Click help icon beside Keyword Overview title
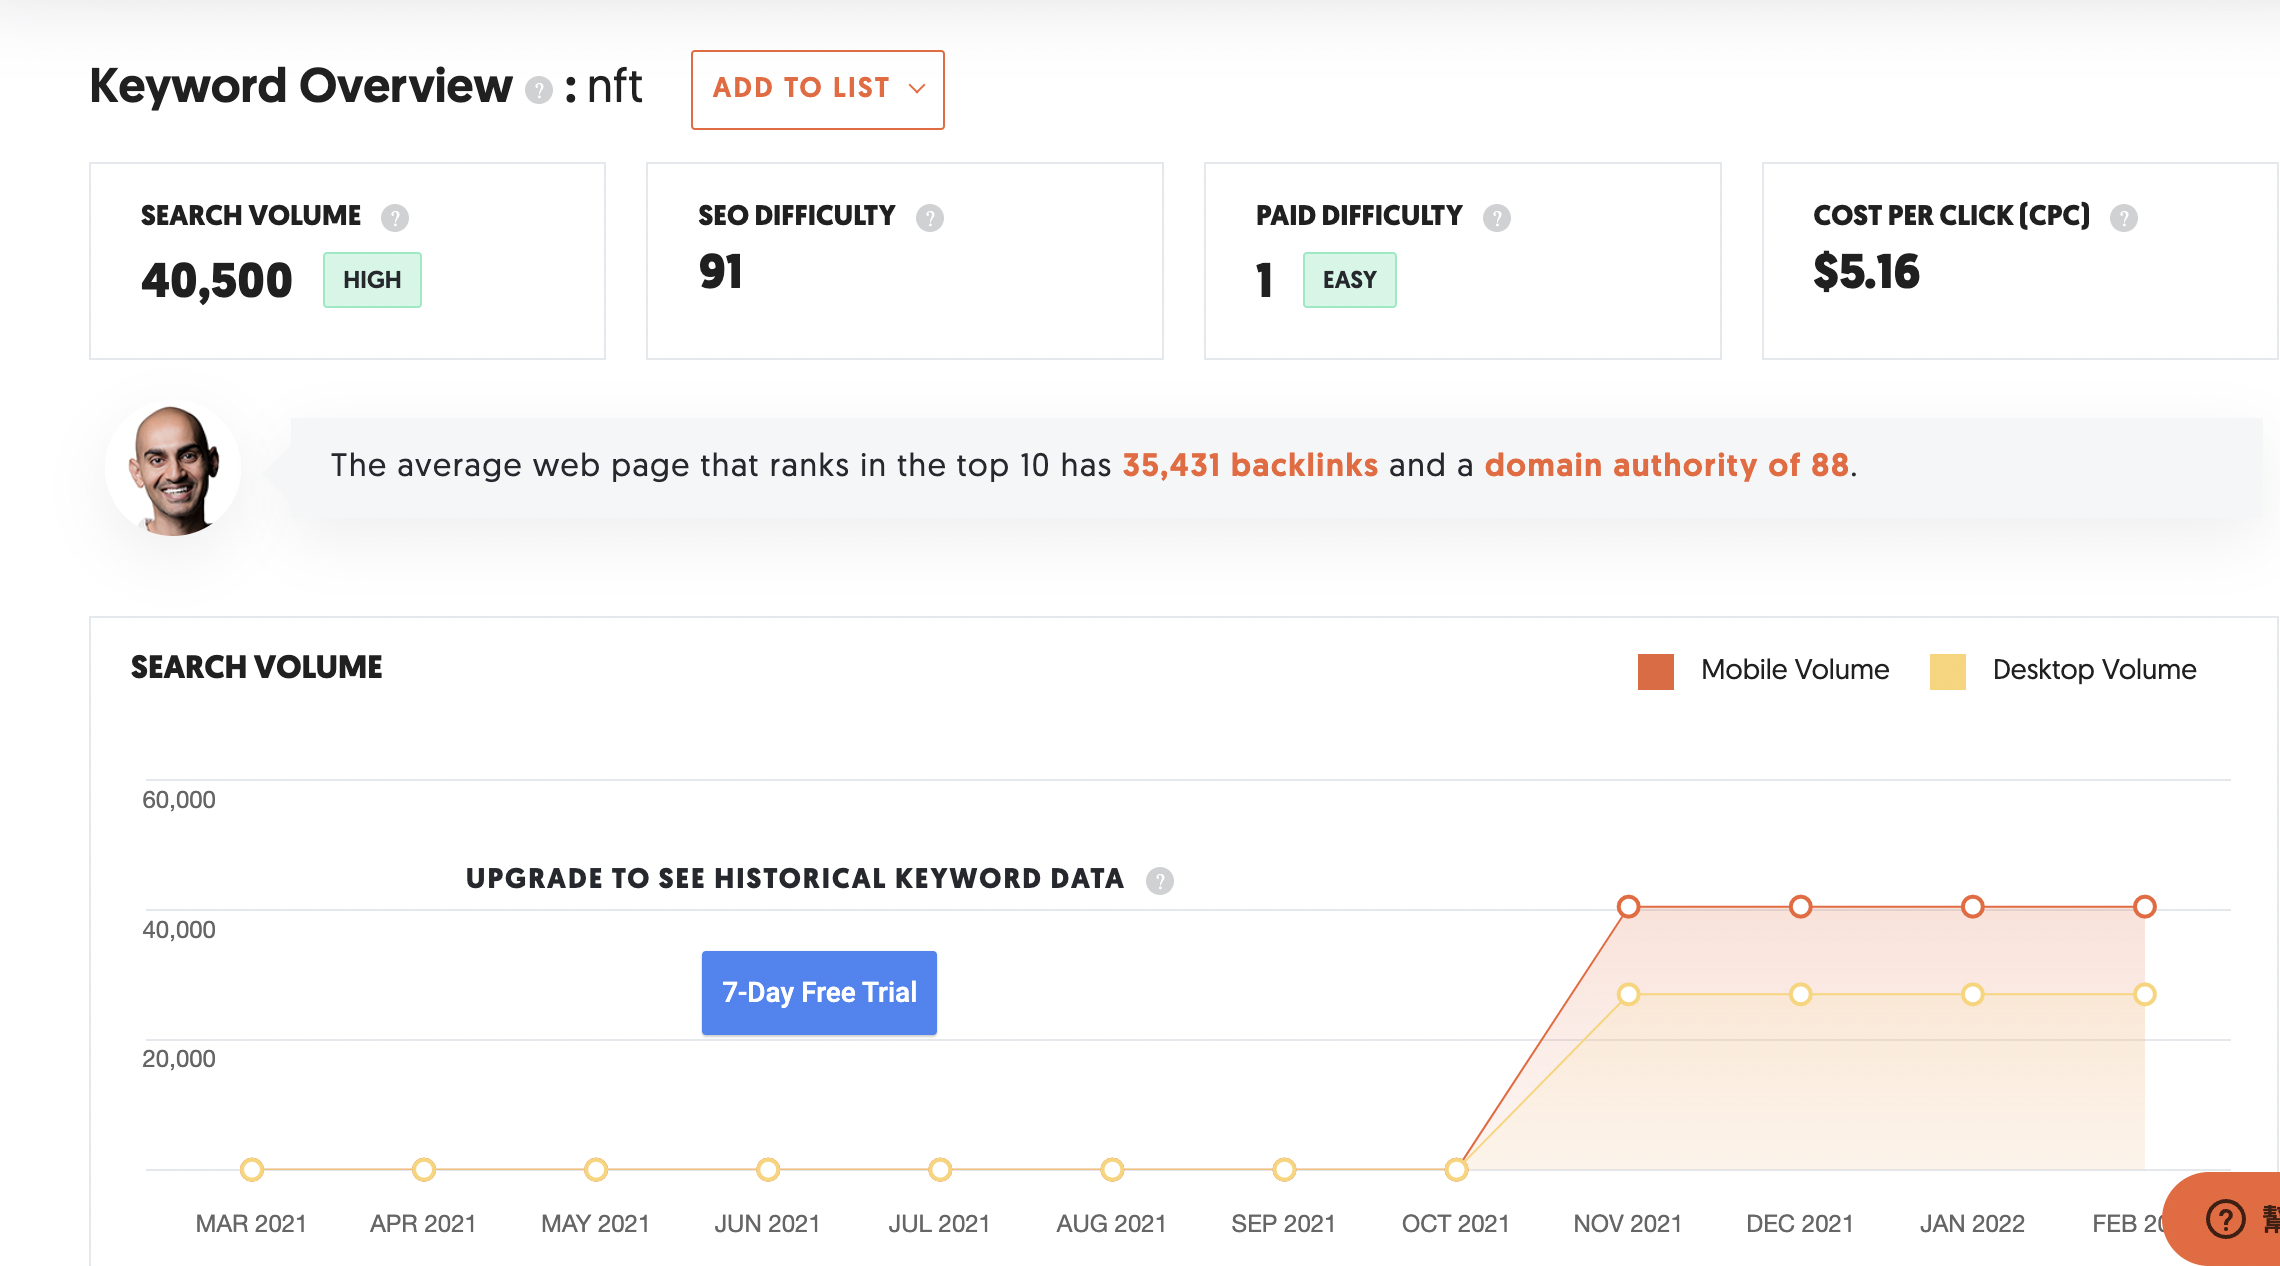2280x1266 pixels. (539, 91)
